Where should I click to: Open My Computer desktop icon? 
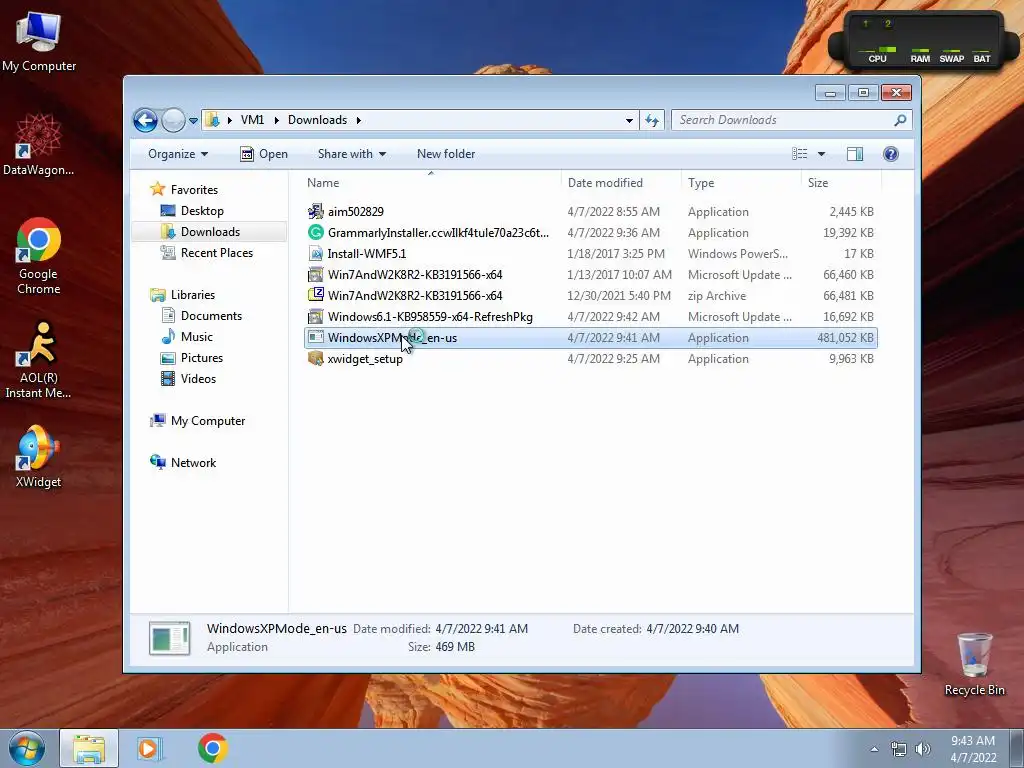point(39,40)
